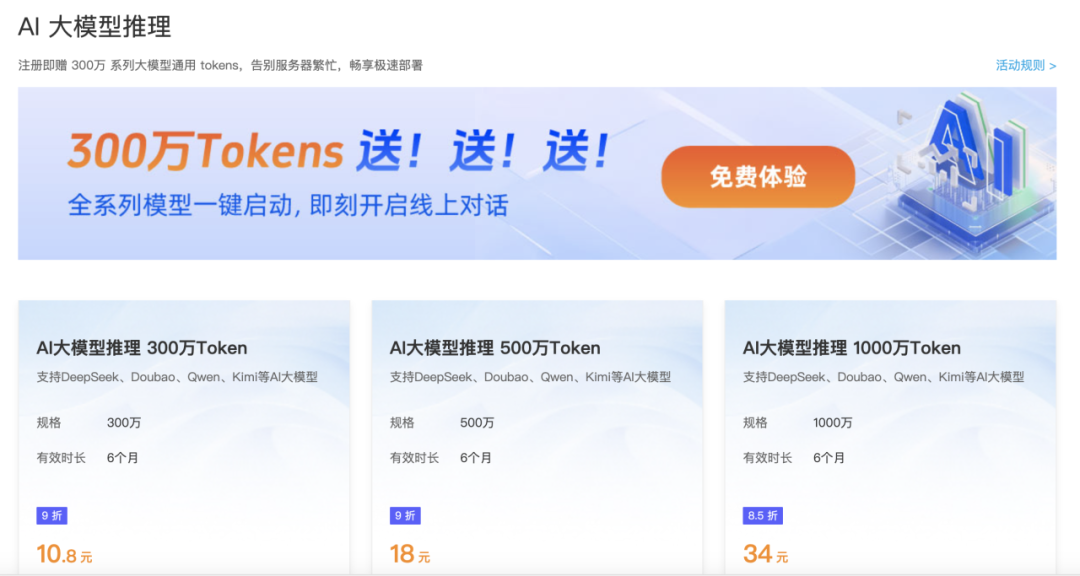Viewport: 1080px width, 576px height.
Task: Click the 9 折 badge in the 500万Token card
Action: point(405,515)
